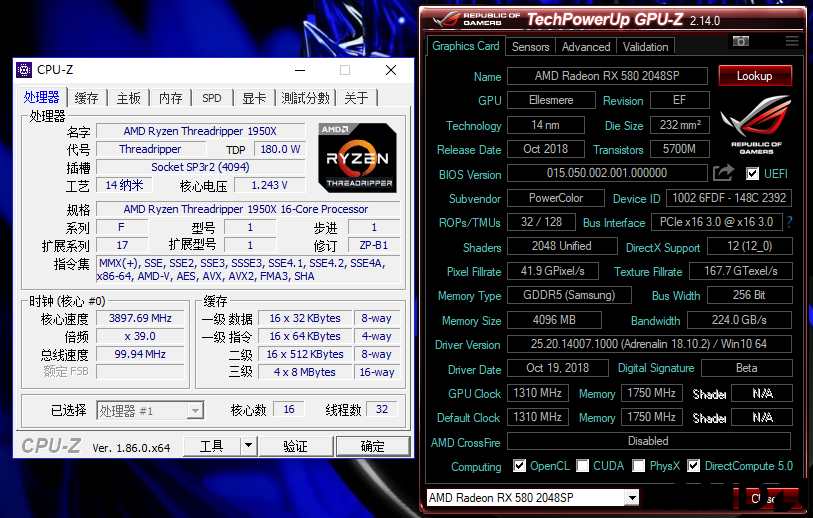The width and height of the screenshot is (813, 518).
Task: Click the thread count 32 value
Action: coord(382,409)
